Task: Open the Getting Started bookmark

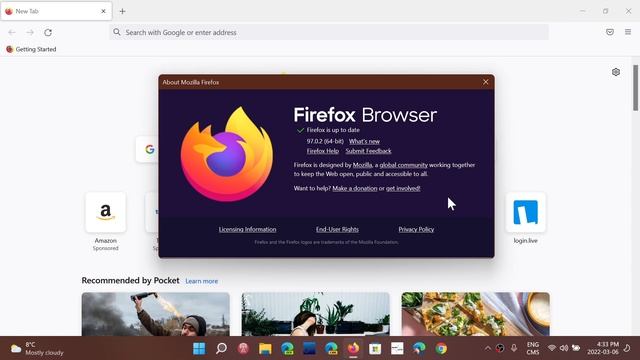Action: pyautogui.click(x=31, y=49)
